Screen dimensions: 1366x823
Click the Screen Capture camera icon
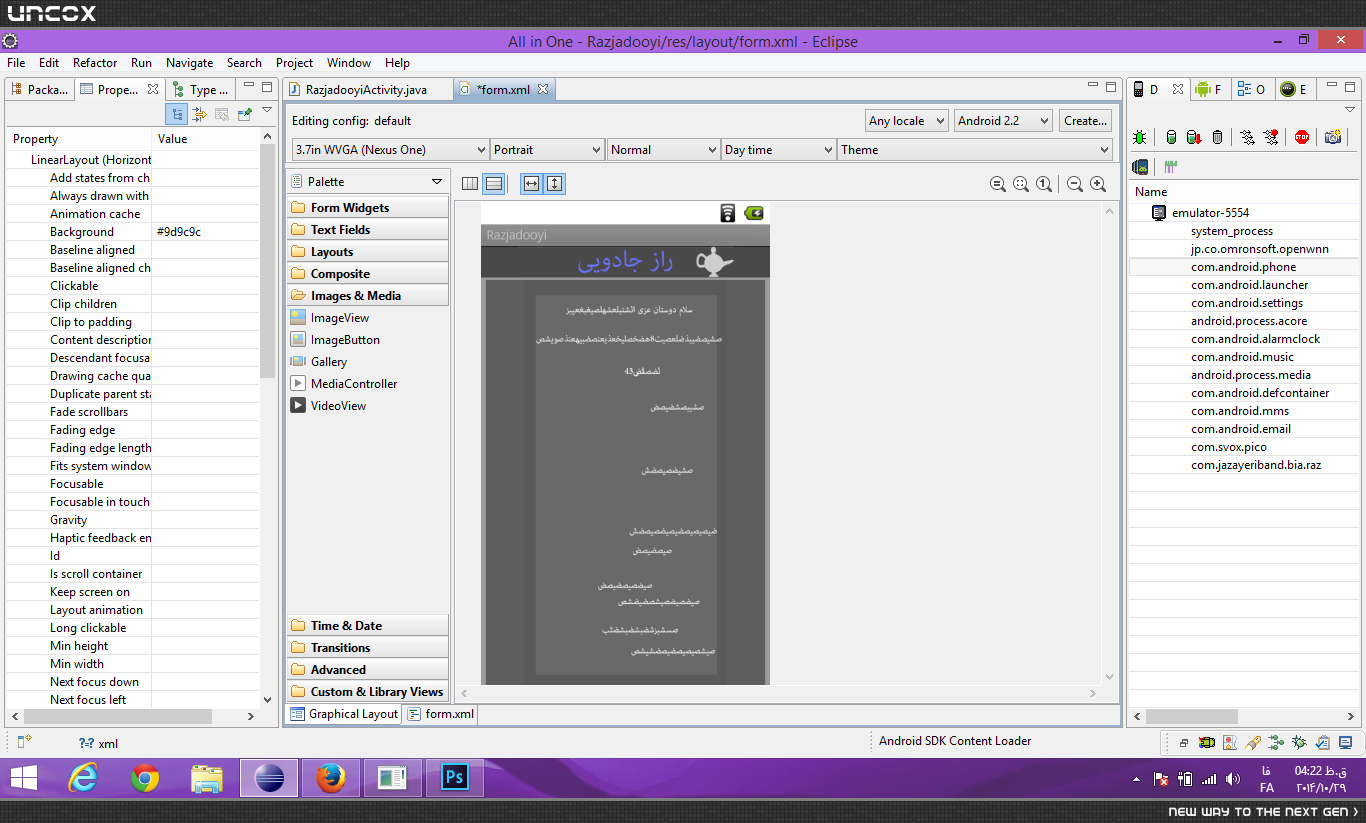1333,137
